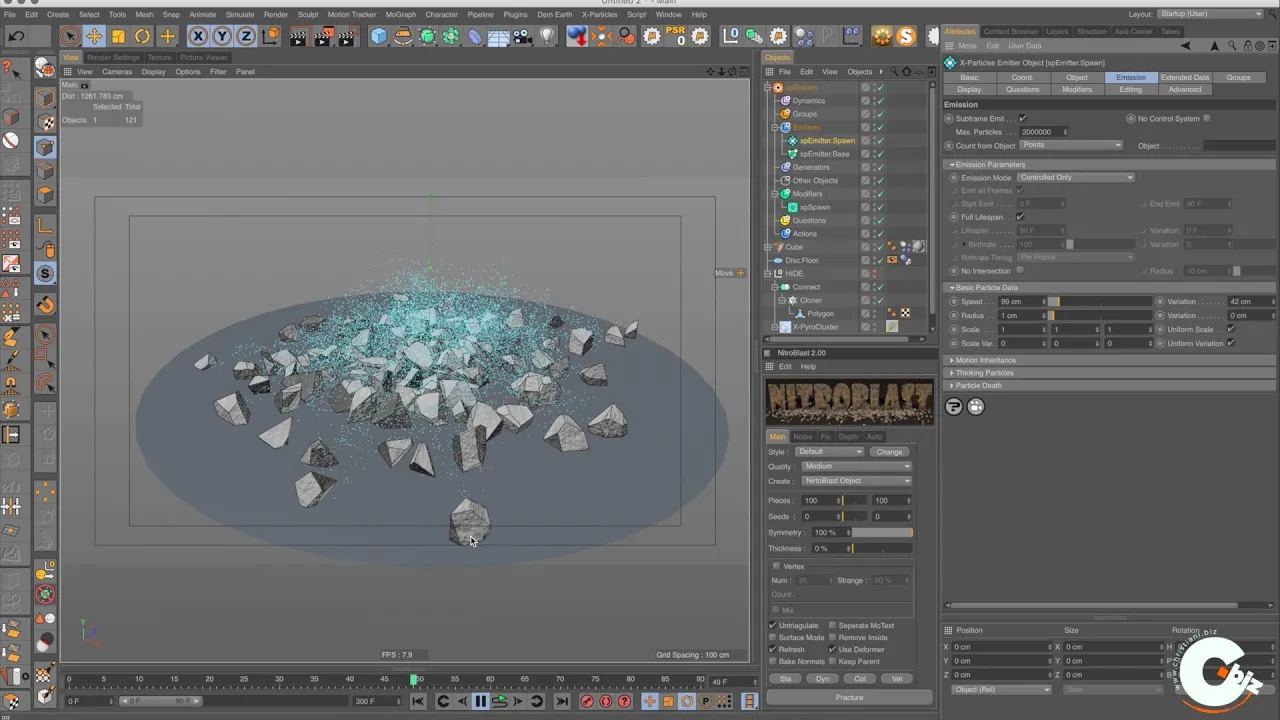
Task: Open Create NitroBlast Object dropdown
Action: pyautogui.click(x=856, y=480)
